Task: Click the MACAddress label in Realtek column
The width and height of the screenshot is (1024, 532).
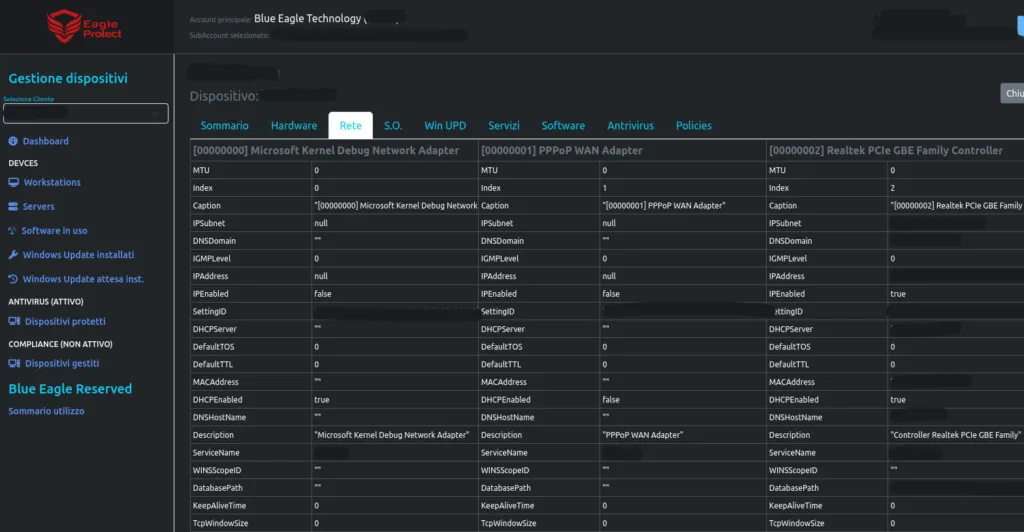Action: coord(792,382)
